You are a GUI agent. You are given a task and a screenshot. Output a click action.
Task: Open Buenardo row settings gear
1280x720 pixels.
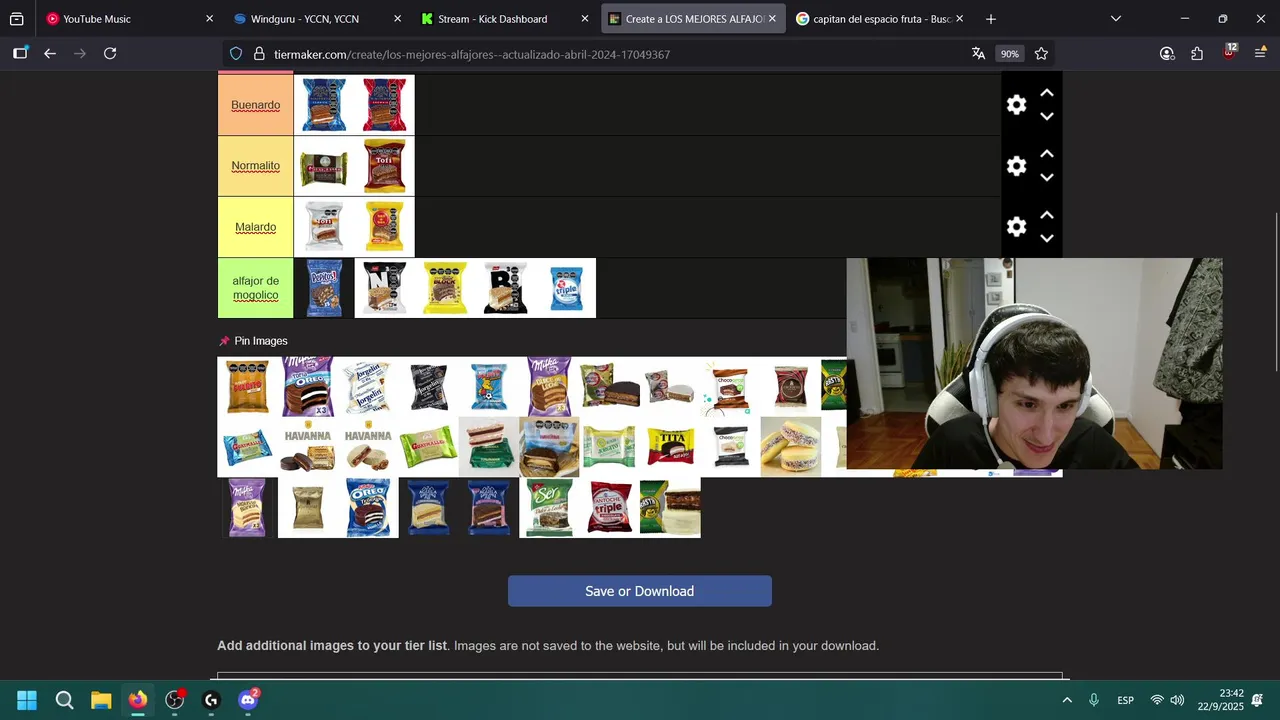(x=1016, y=105)
